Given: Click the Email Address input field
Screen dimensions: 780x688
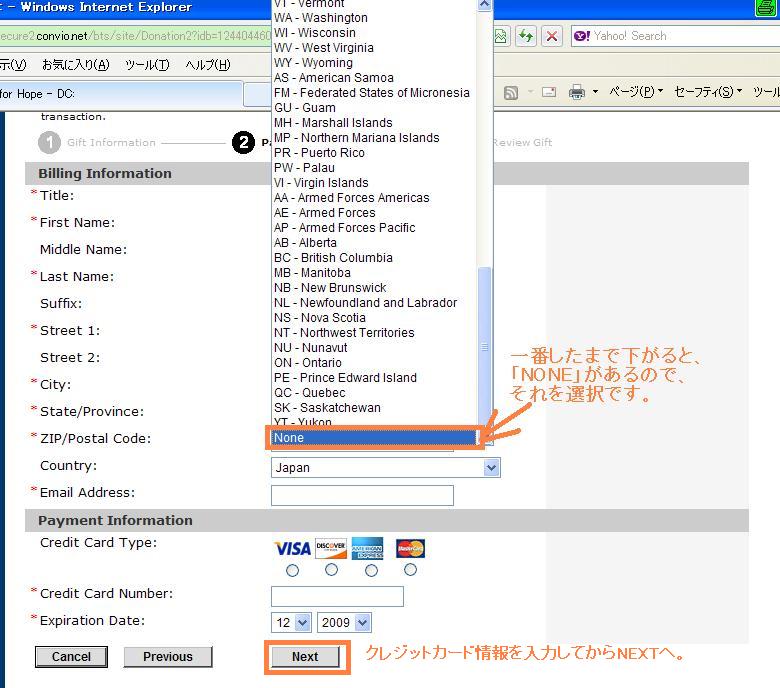Looking at the screenshot, I should point(362,495).
